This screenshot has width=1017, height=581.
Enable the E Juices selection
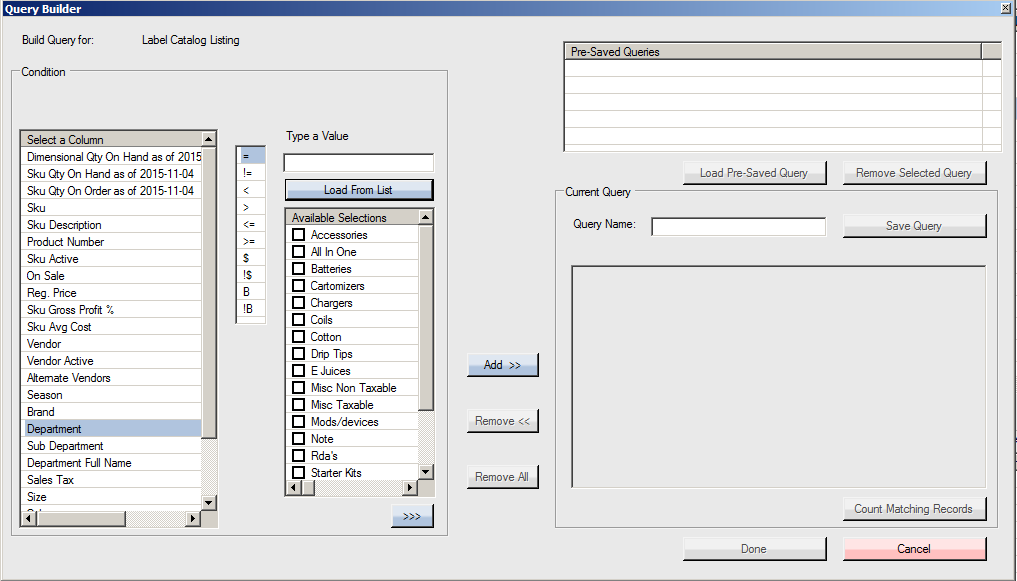pyautogui.click(x=298, y=371)
